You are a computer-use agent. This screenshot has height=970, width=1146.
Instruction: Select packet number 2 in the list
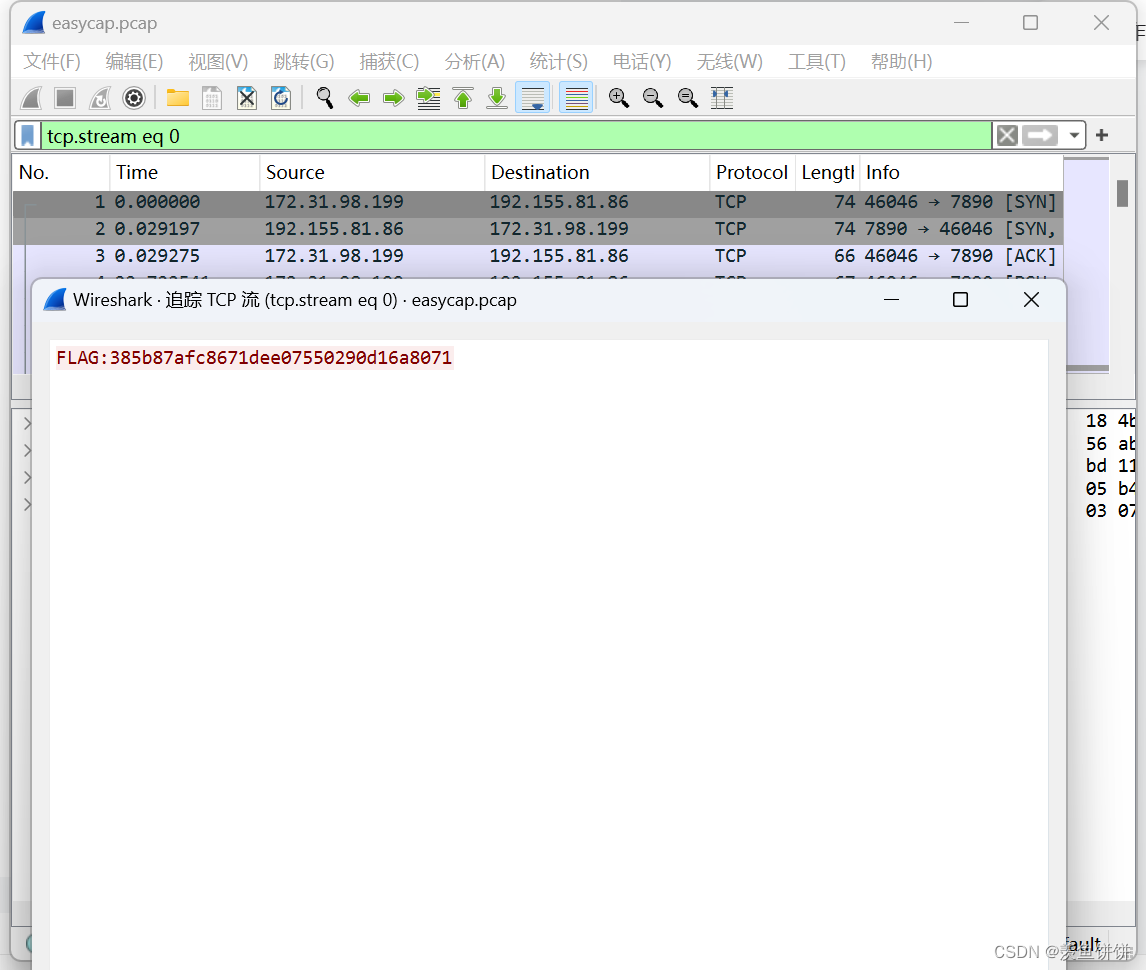pos(300,228)
